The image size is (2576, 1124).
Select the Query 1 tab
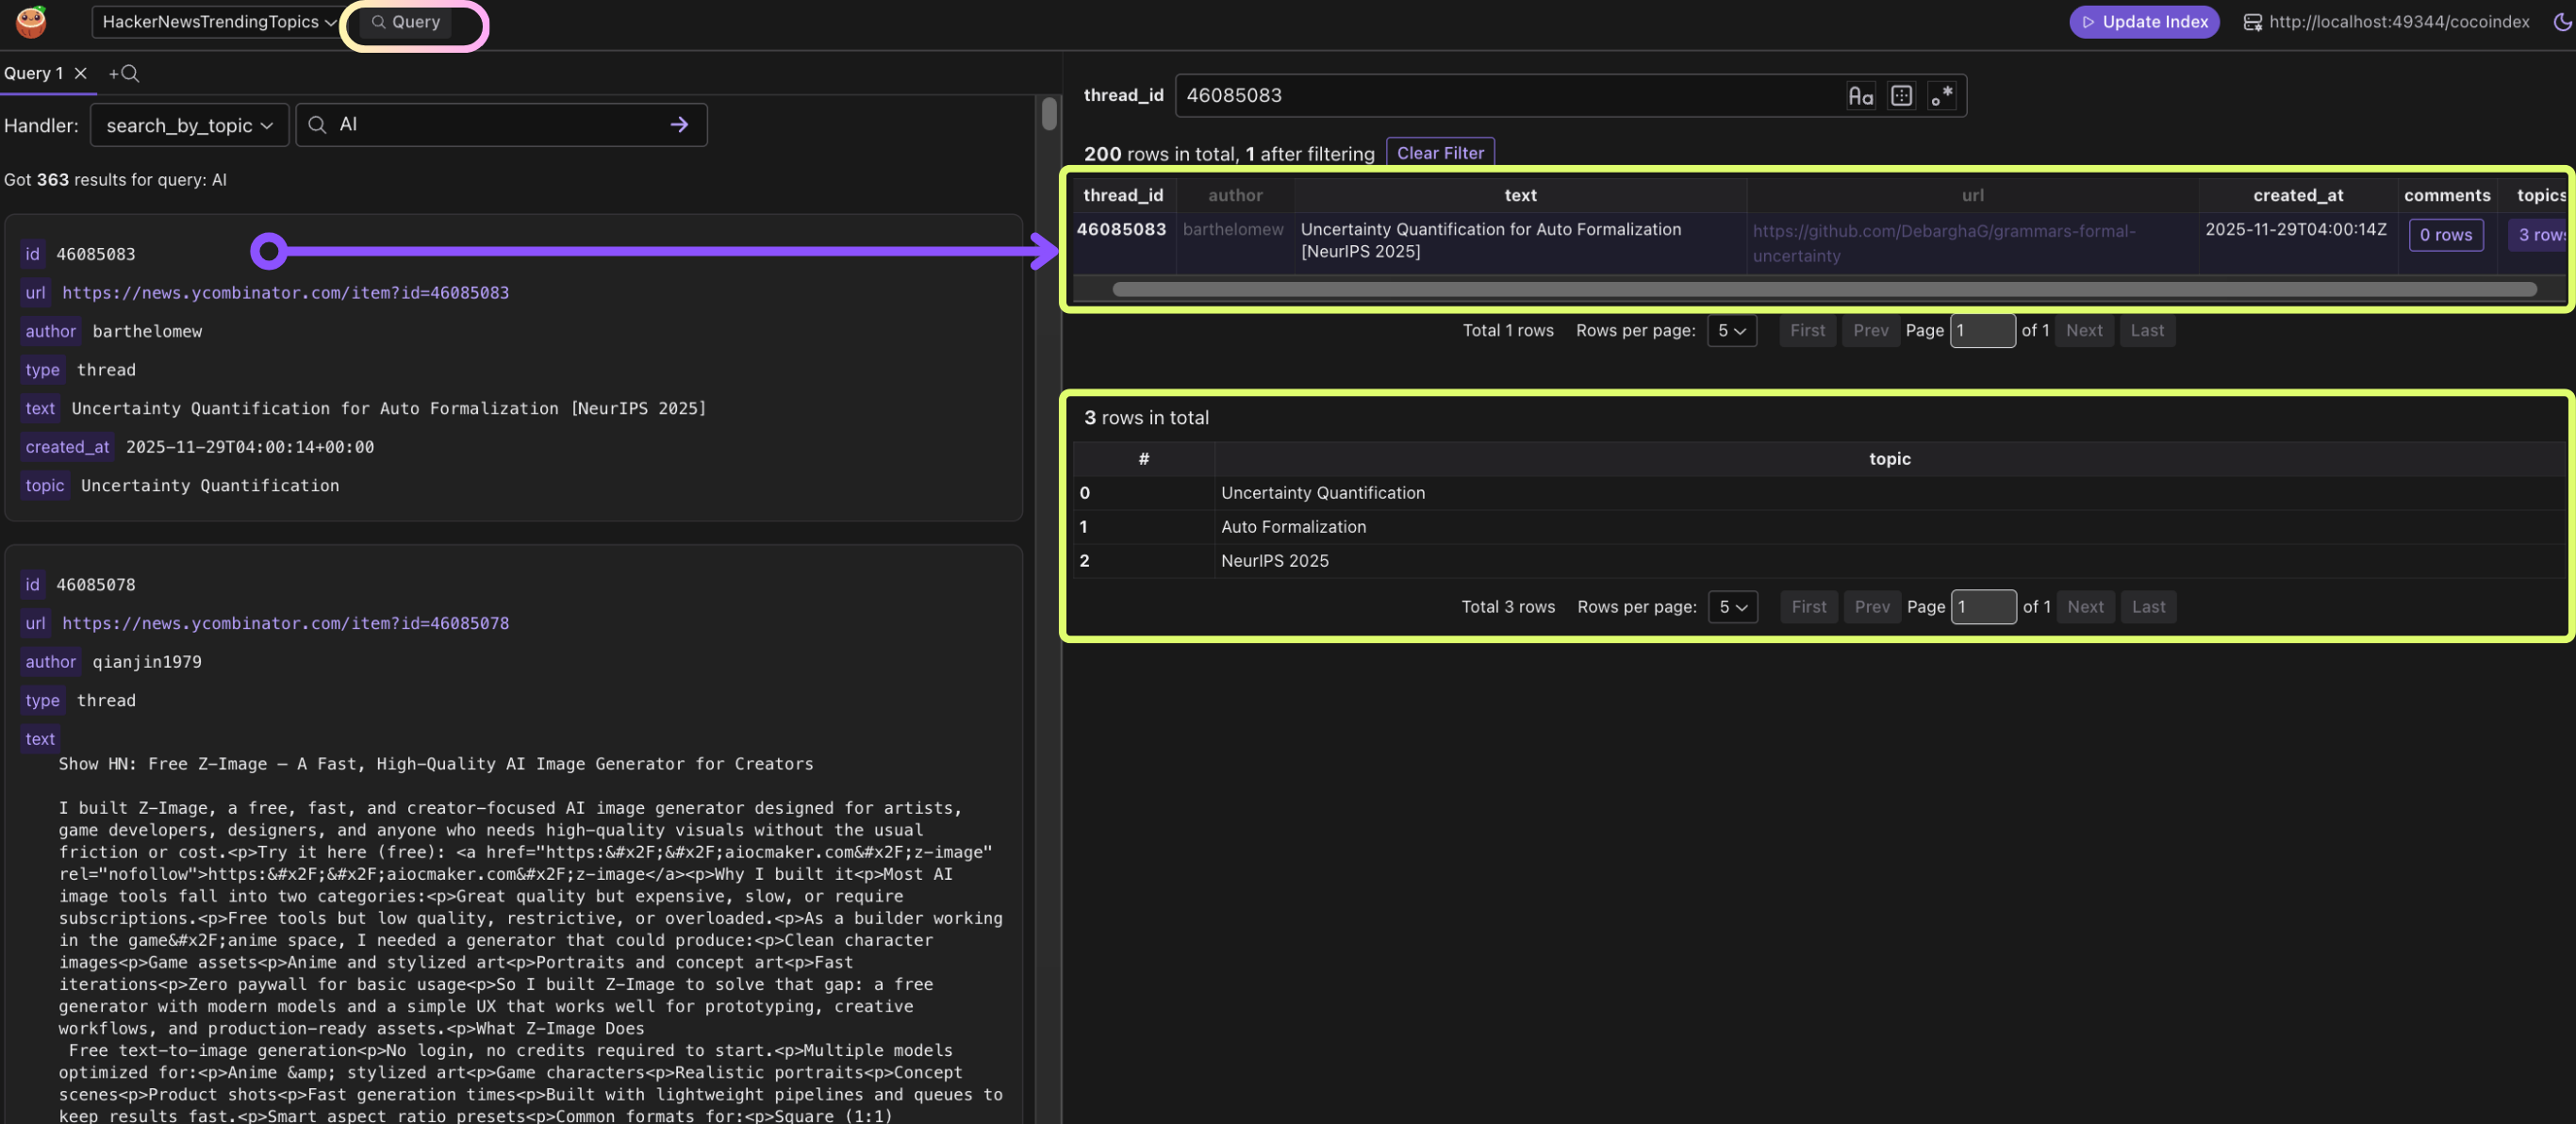coord(33,73)
